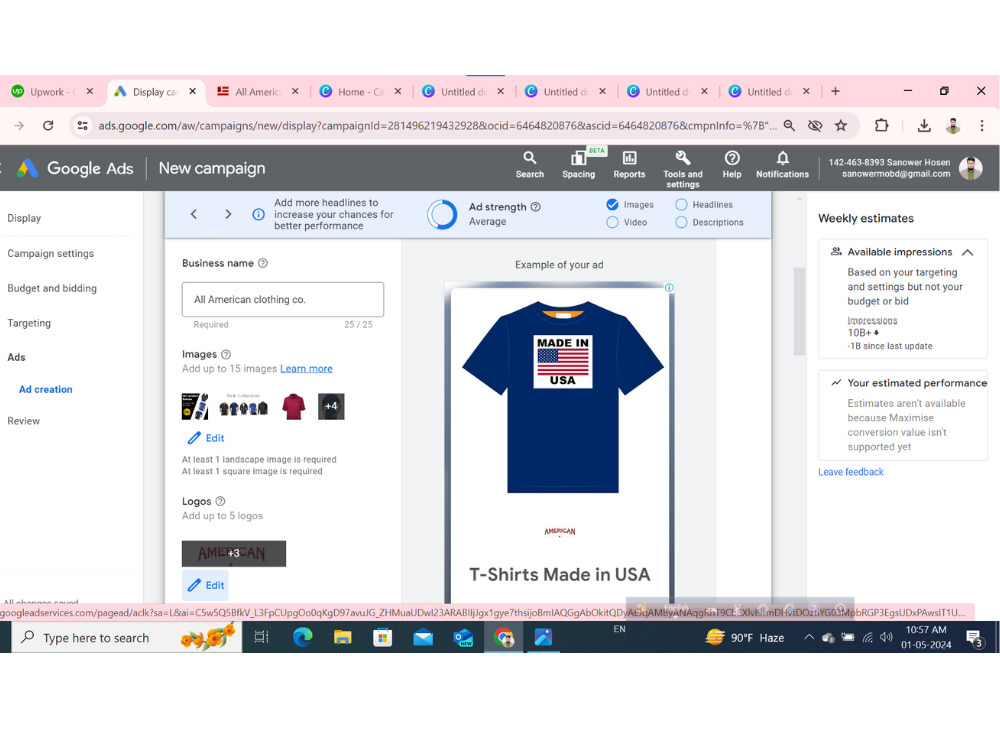
Task: Click the Google Ads logo
Action: click(x=75, y=168)
